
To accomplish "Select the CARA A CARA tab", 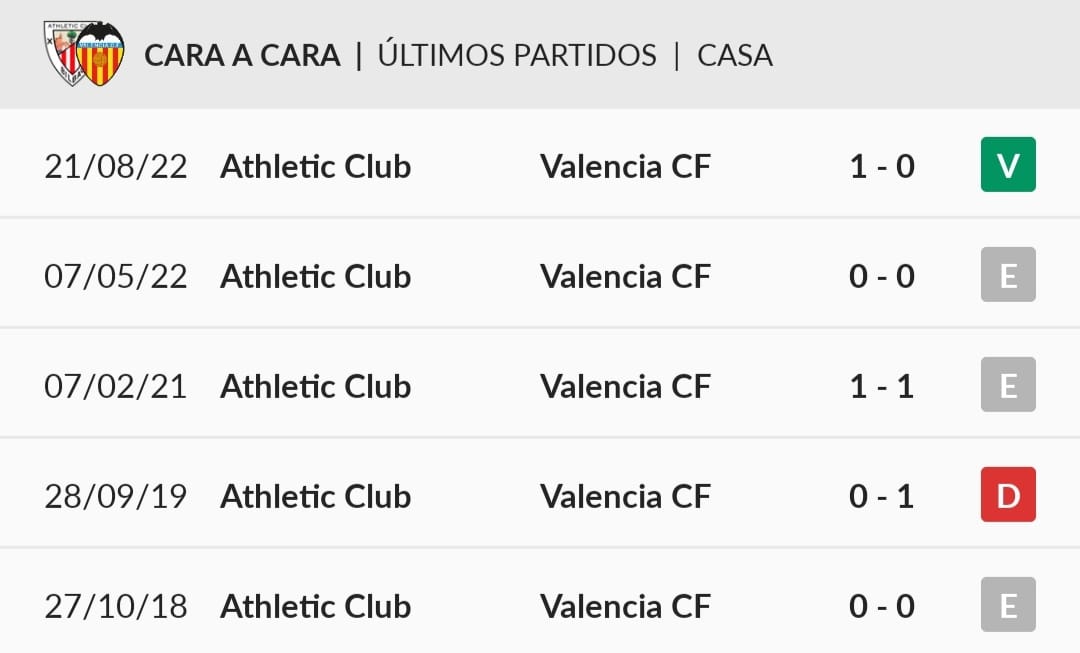I will (242, 55).
